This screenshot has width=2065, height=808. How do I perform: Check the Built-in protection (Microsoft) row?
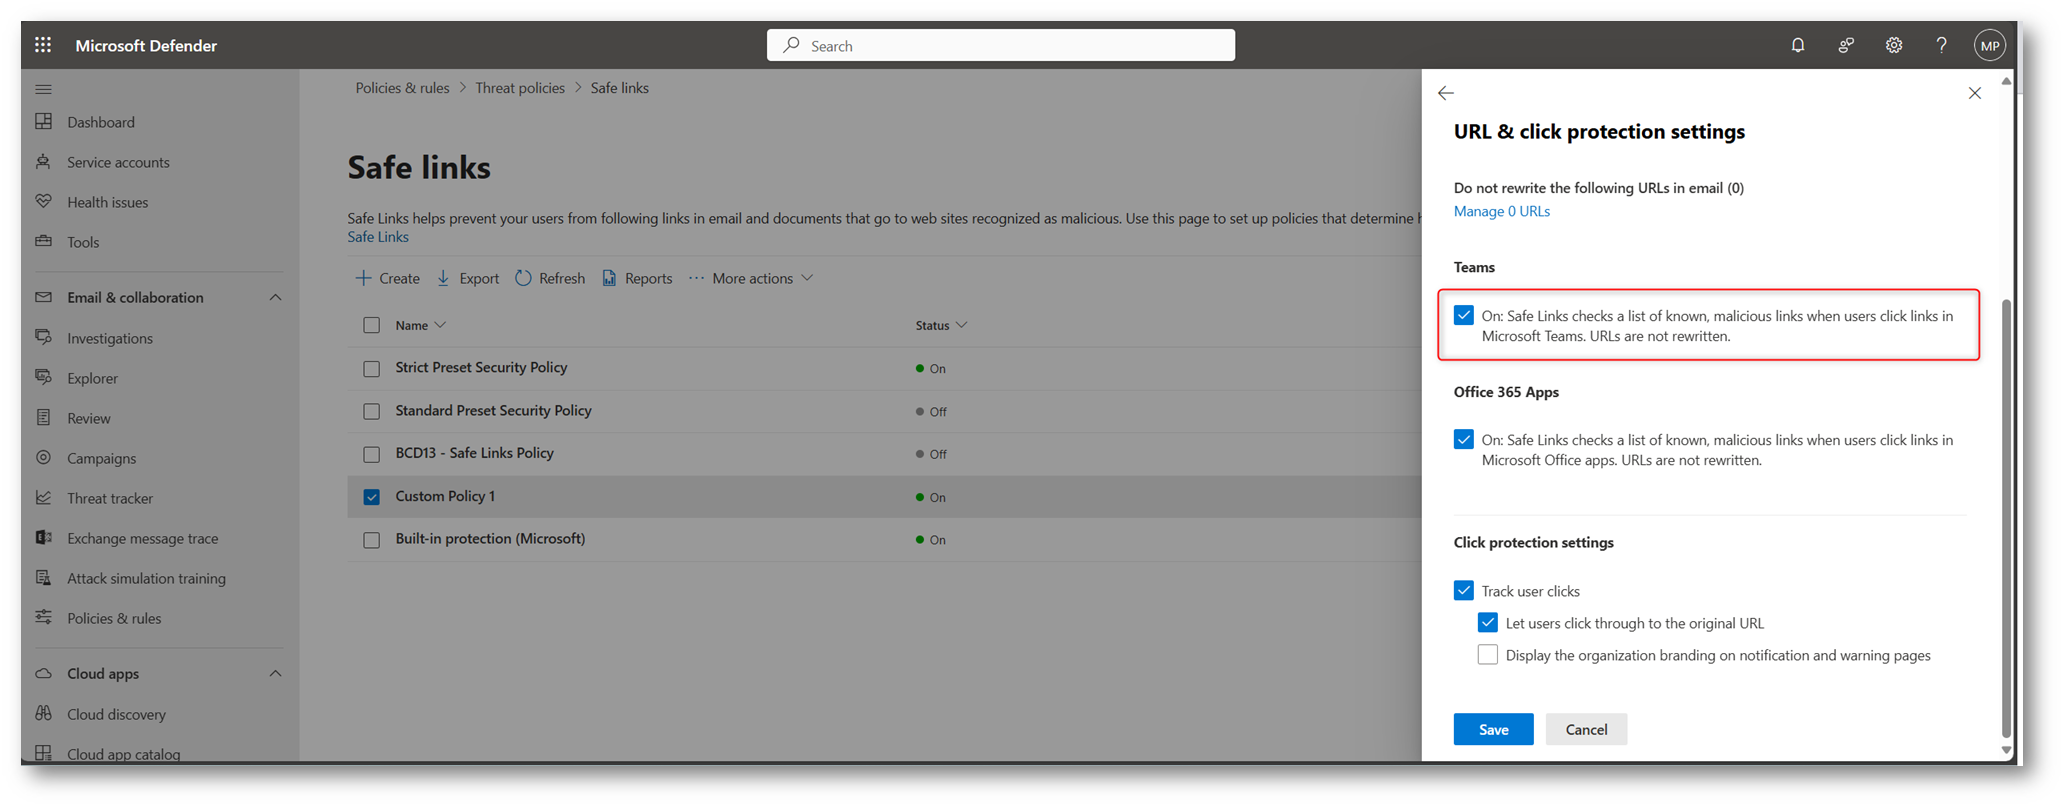(x=371, y=540)
